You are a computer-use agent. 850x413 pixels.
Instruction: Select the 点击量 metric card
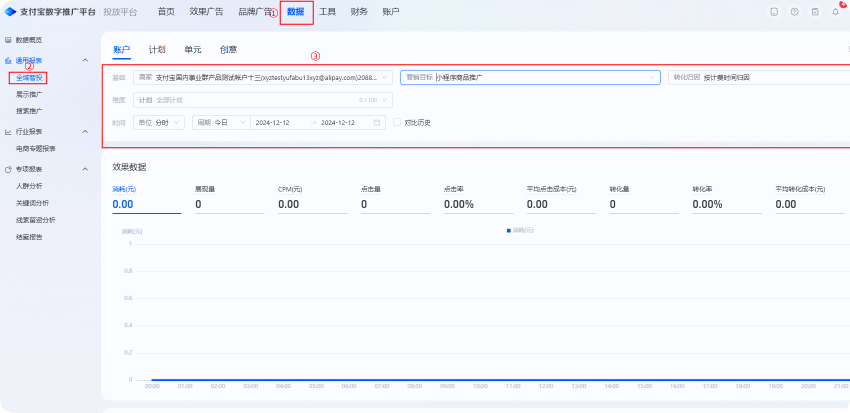(396, 199)
